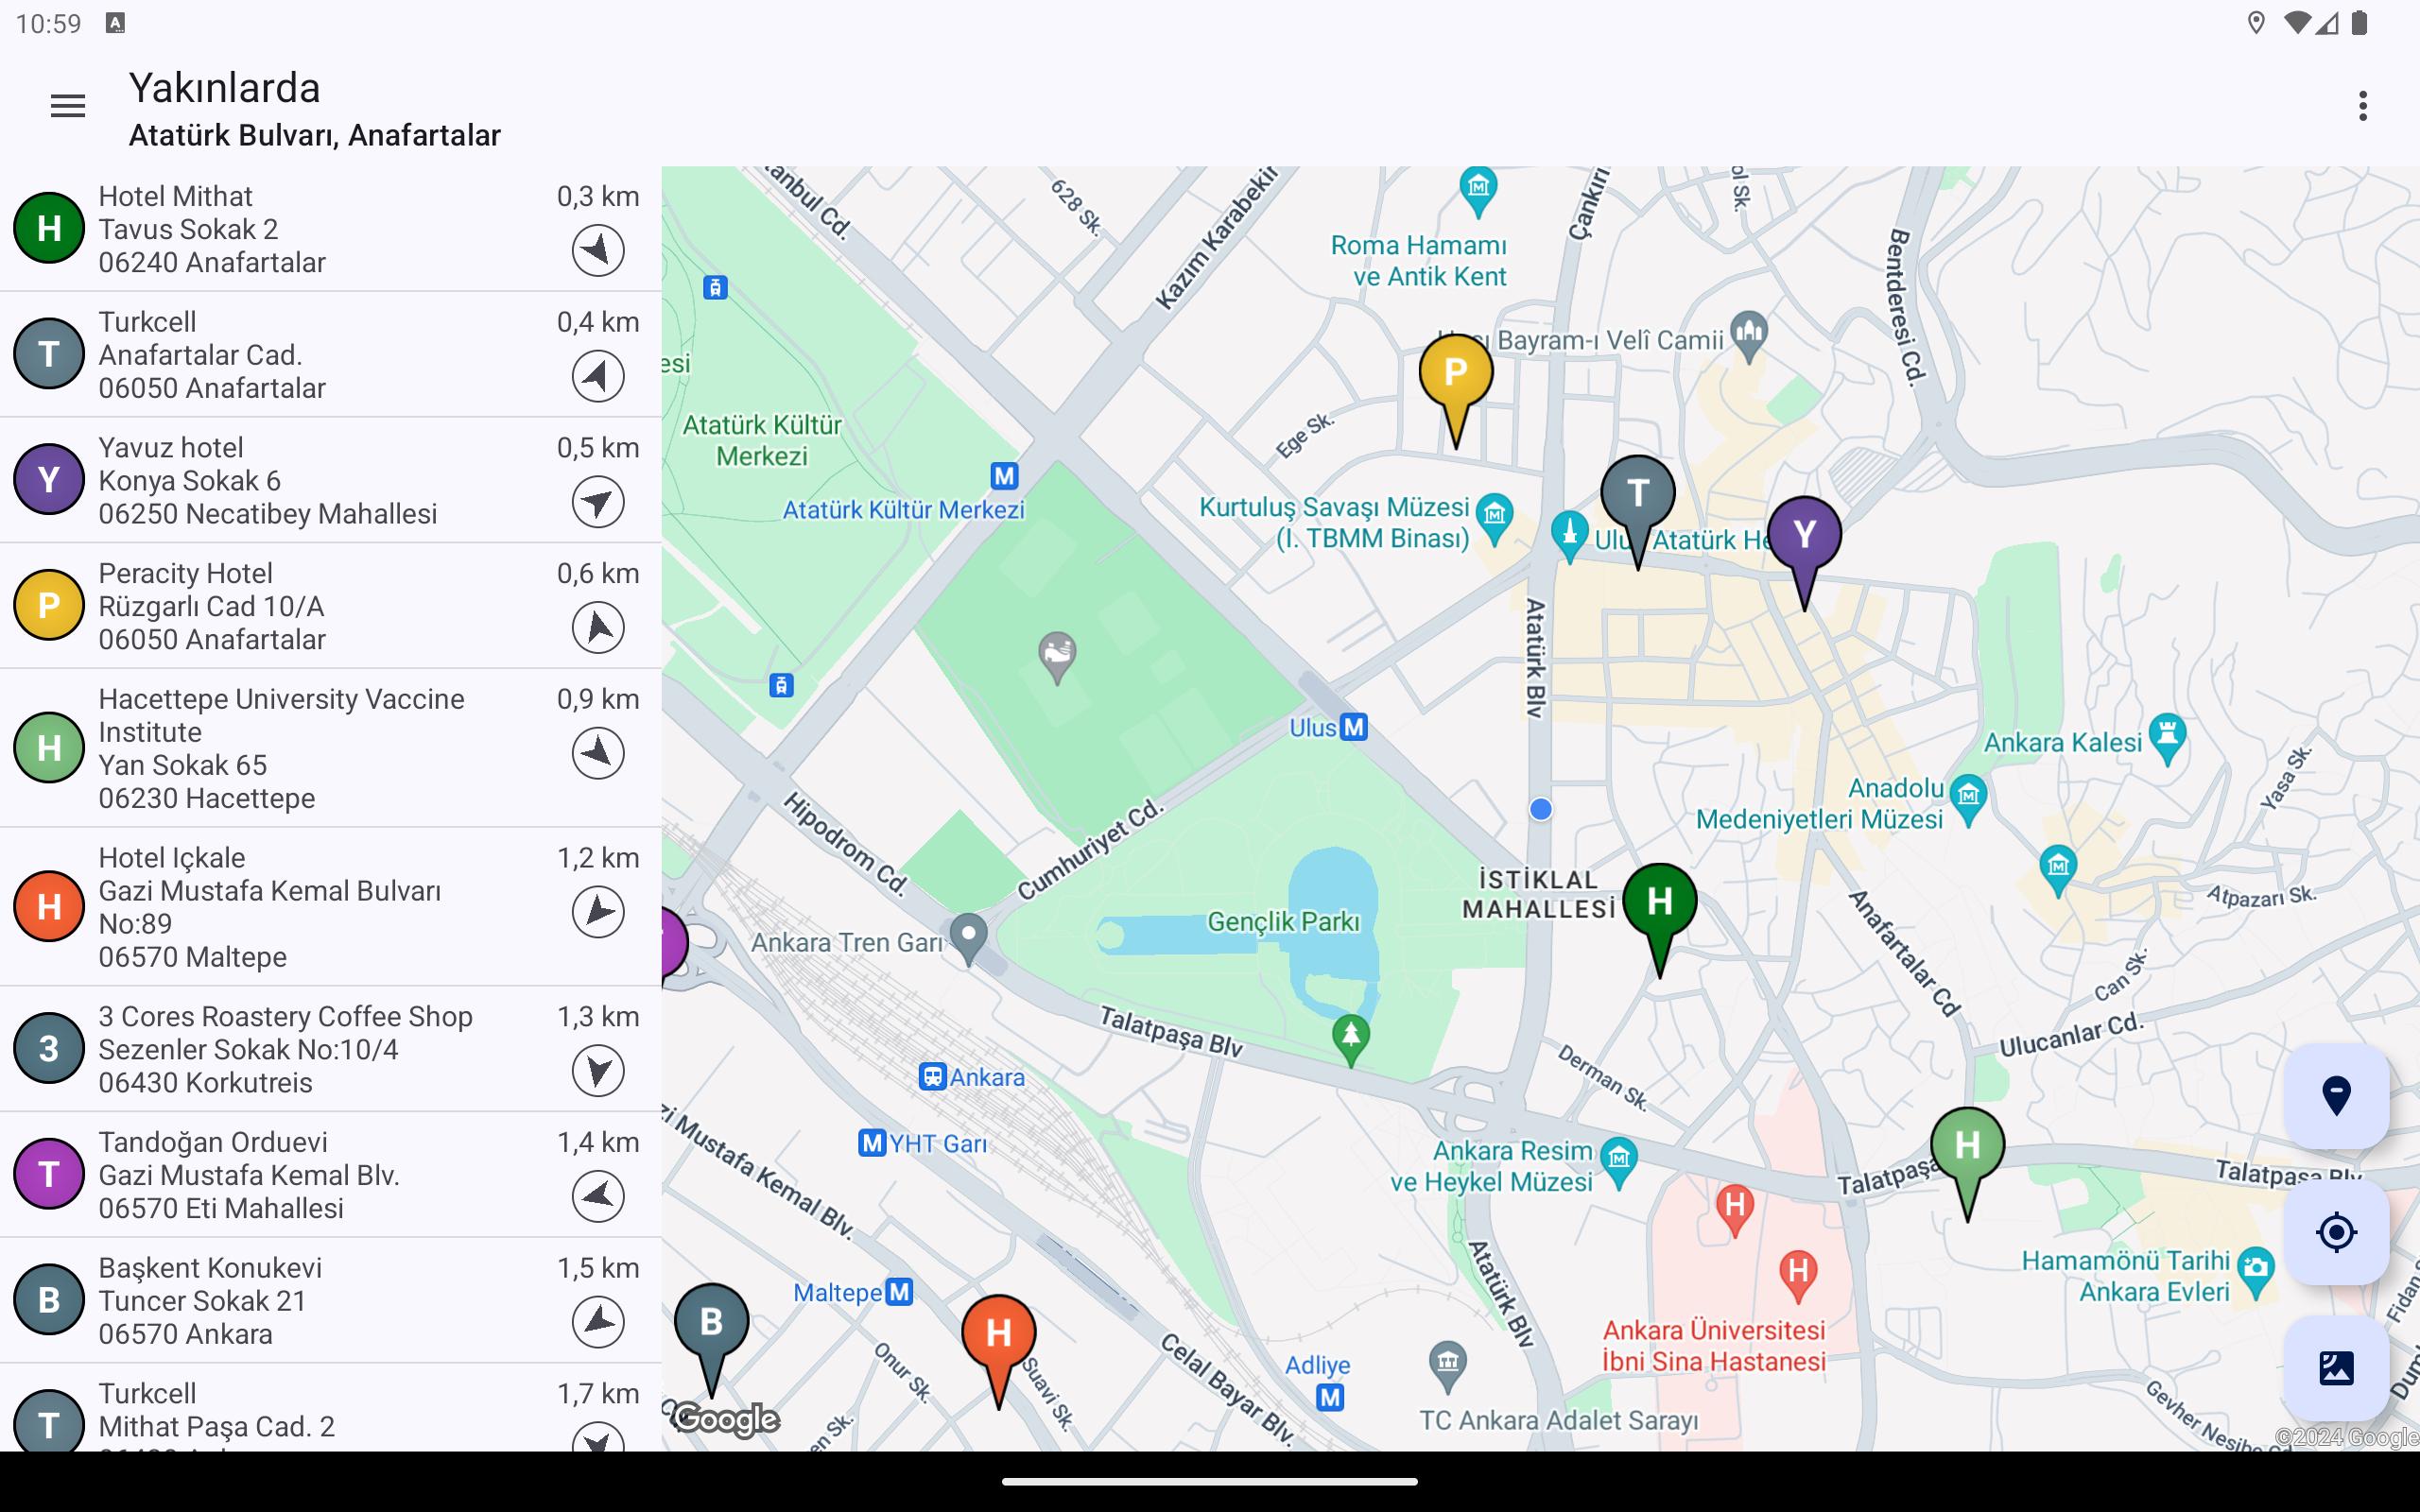Open Hacettepe University Vaccine Institute entry
The height and width of the screenshot is (1512, 2420).
[330, 748]
